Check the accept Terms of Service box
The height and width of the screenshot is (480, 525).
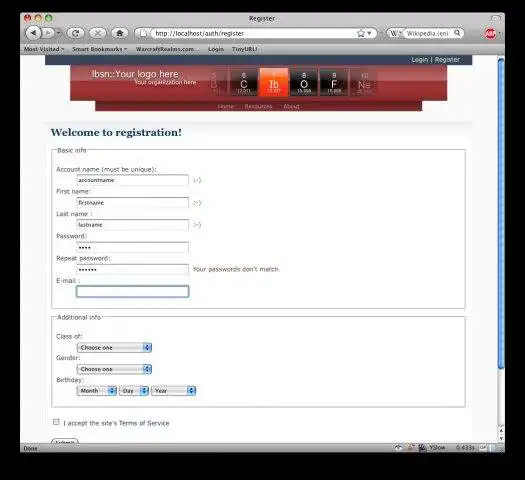click(x=56, y=422)
